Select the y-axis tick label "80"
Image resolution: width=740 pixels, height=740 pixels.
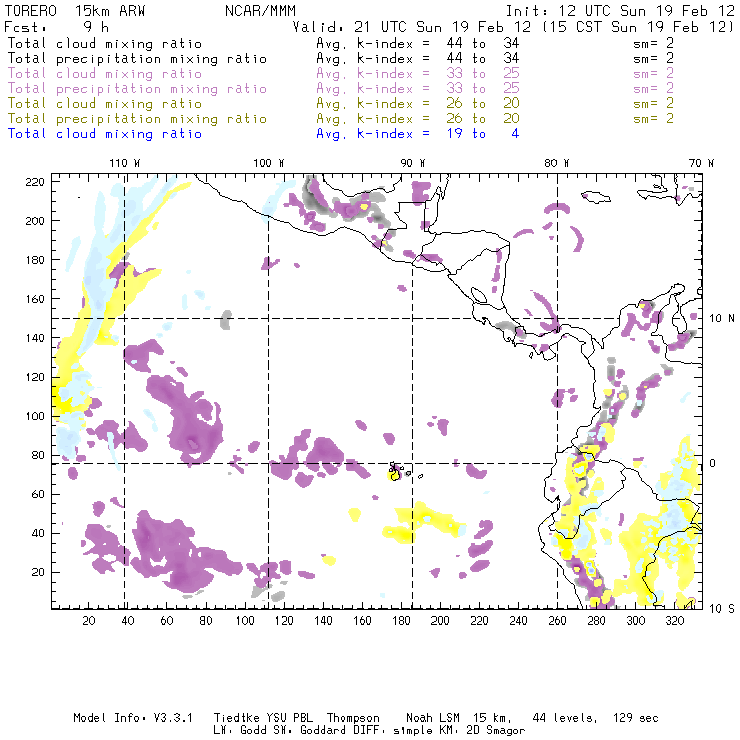(x=38, y=455)
